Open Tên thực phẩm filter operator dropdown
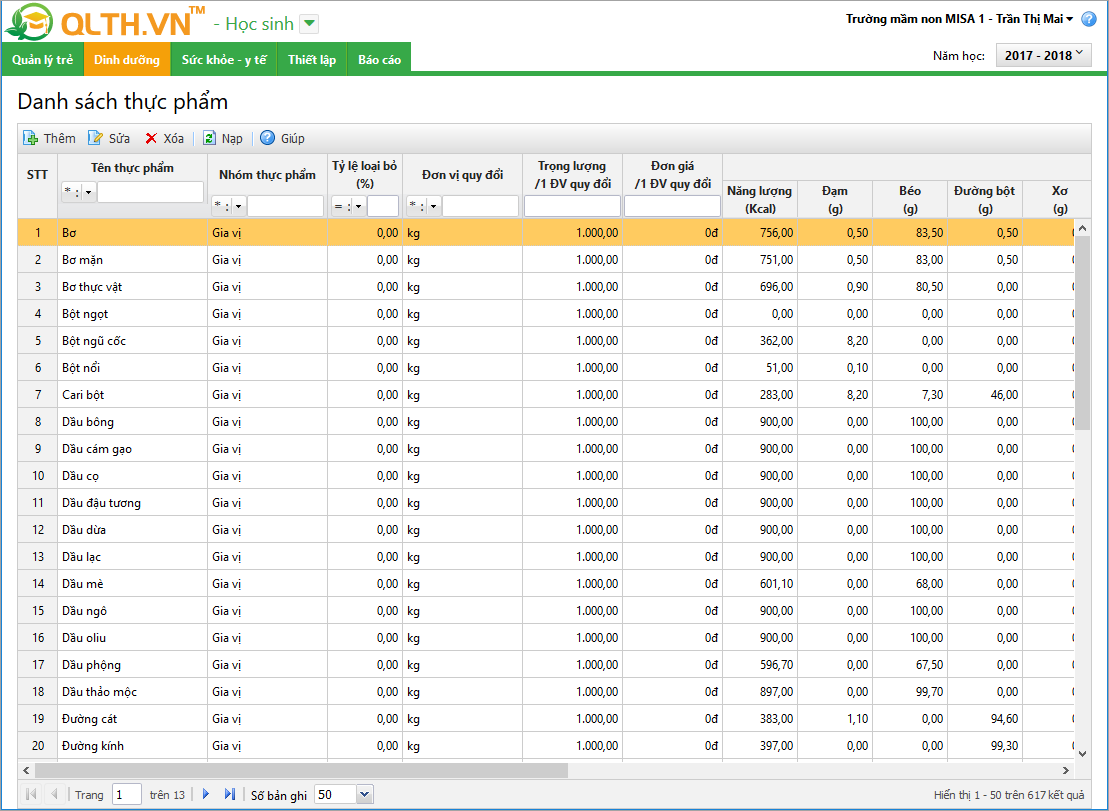Screen dimensions: 1109x811 pyautogui.click(x=88, y=192)
